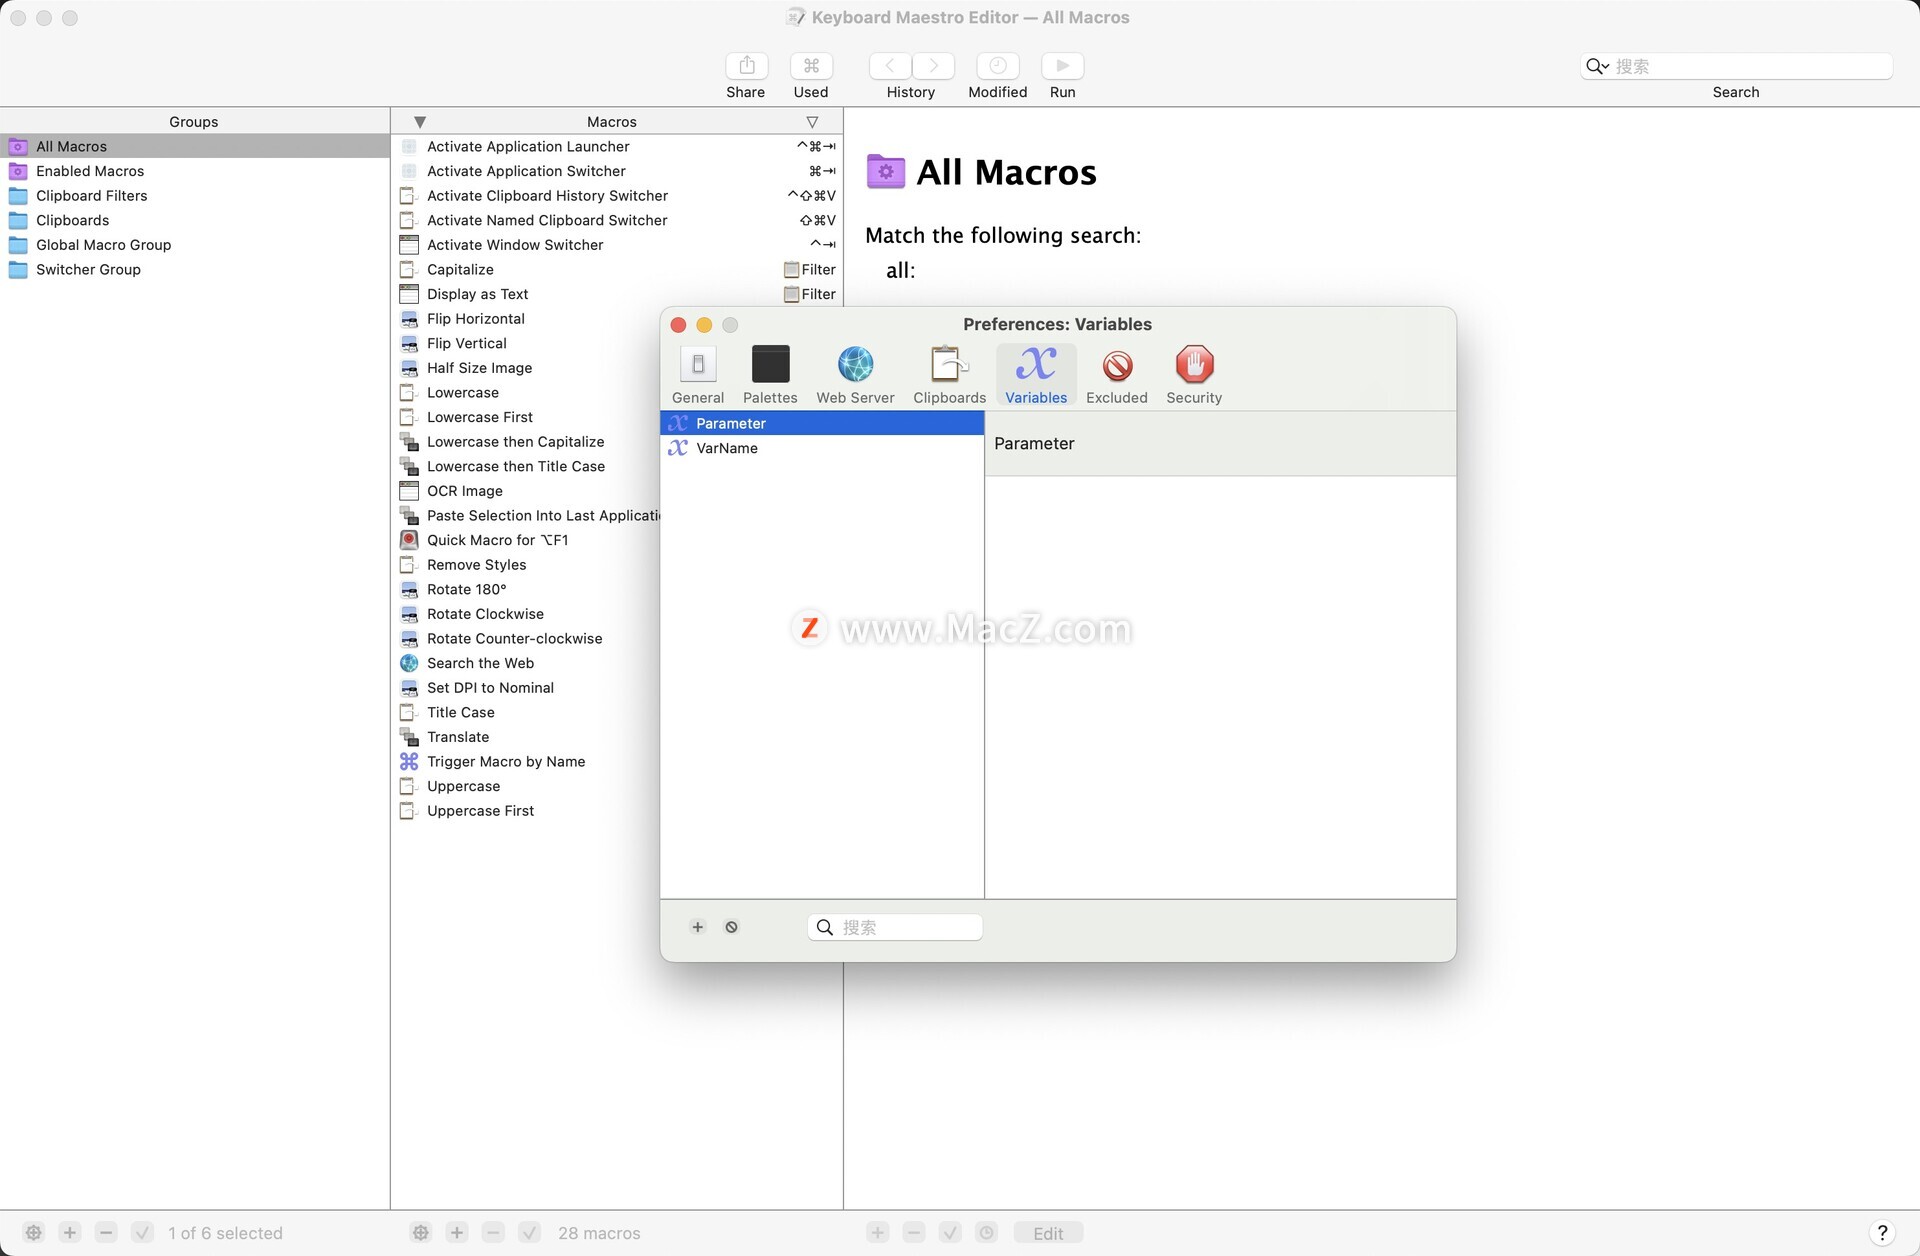The image size is (1920, 1256).
Task: Remove the selected macro group
Action: (107, 1233)
